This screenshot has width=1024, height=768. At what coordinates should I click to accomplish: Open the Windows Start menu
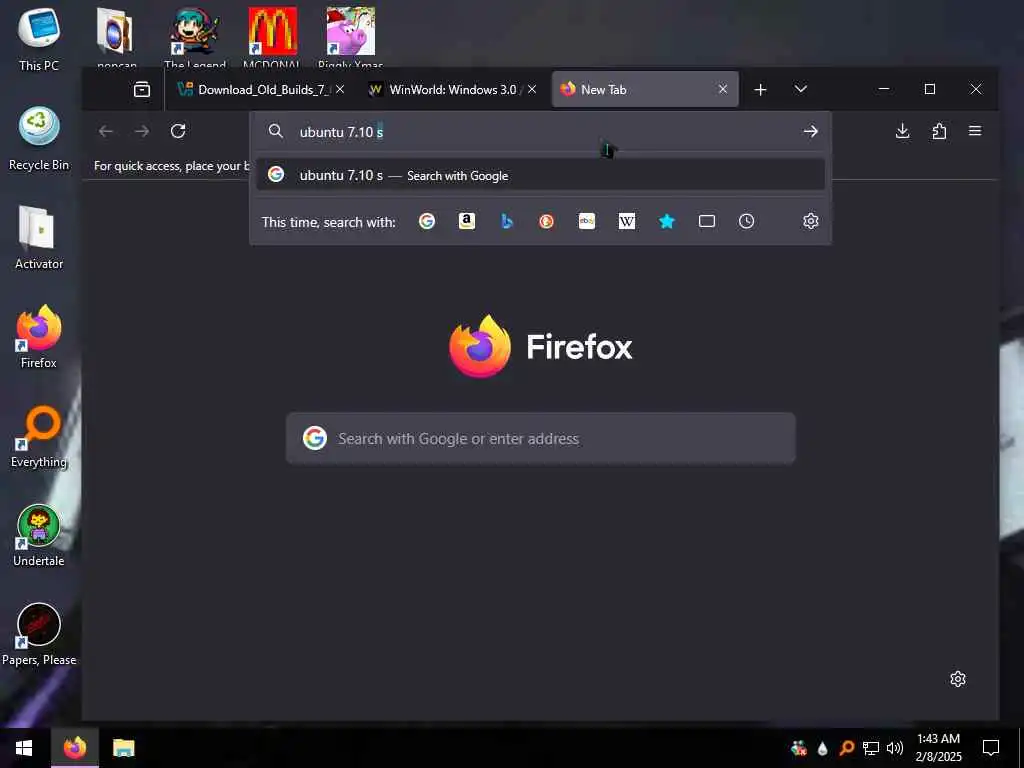[x=24, y=748]
